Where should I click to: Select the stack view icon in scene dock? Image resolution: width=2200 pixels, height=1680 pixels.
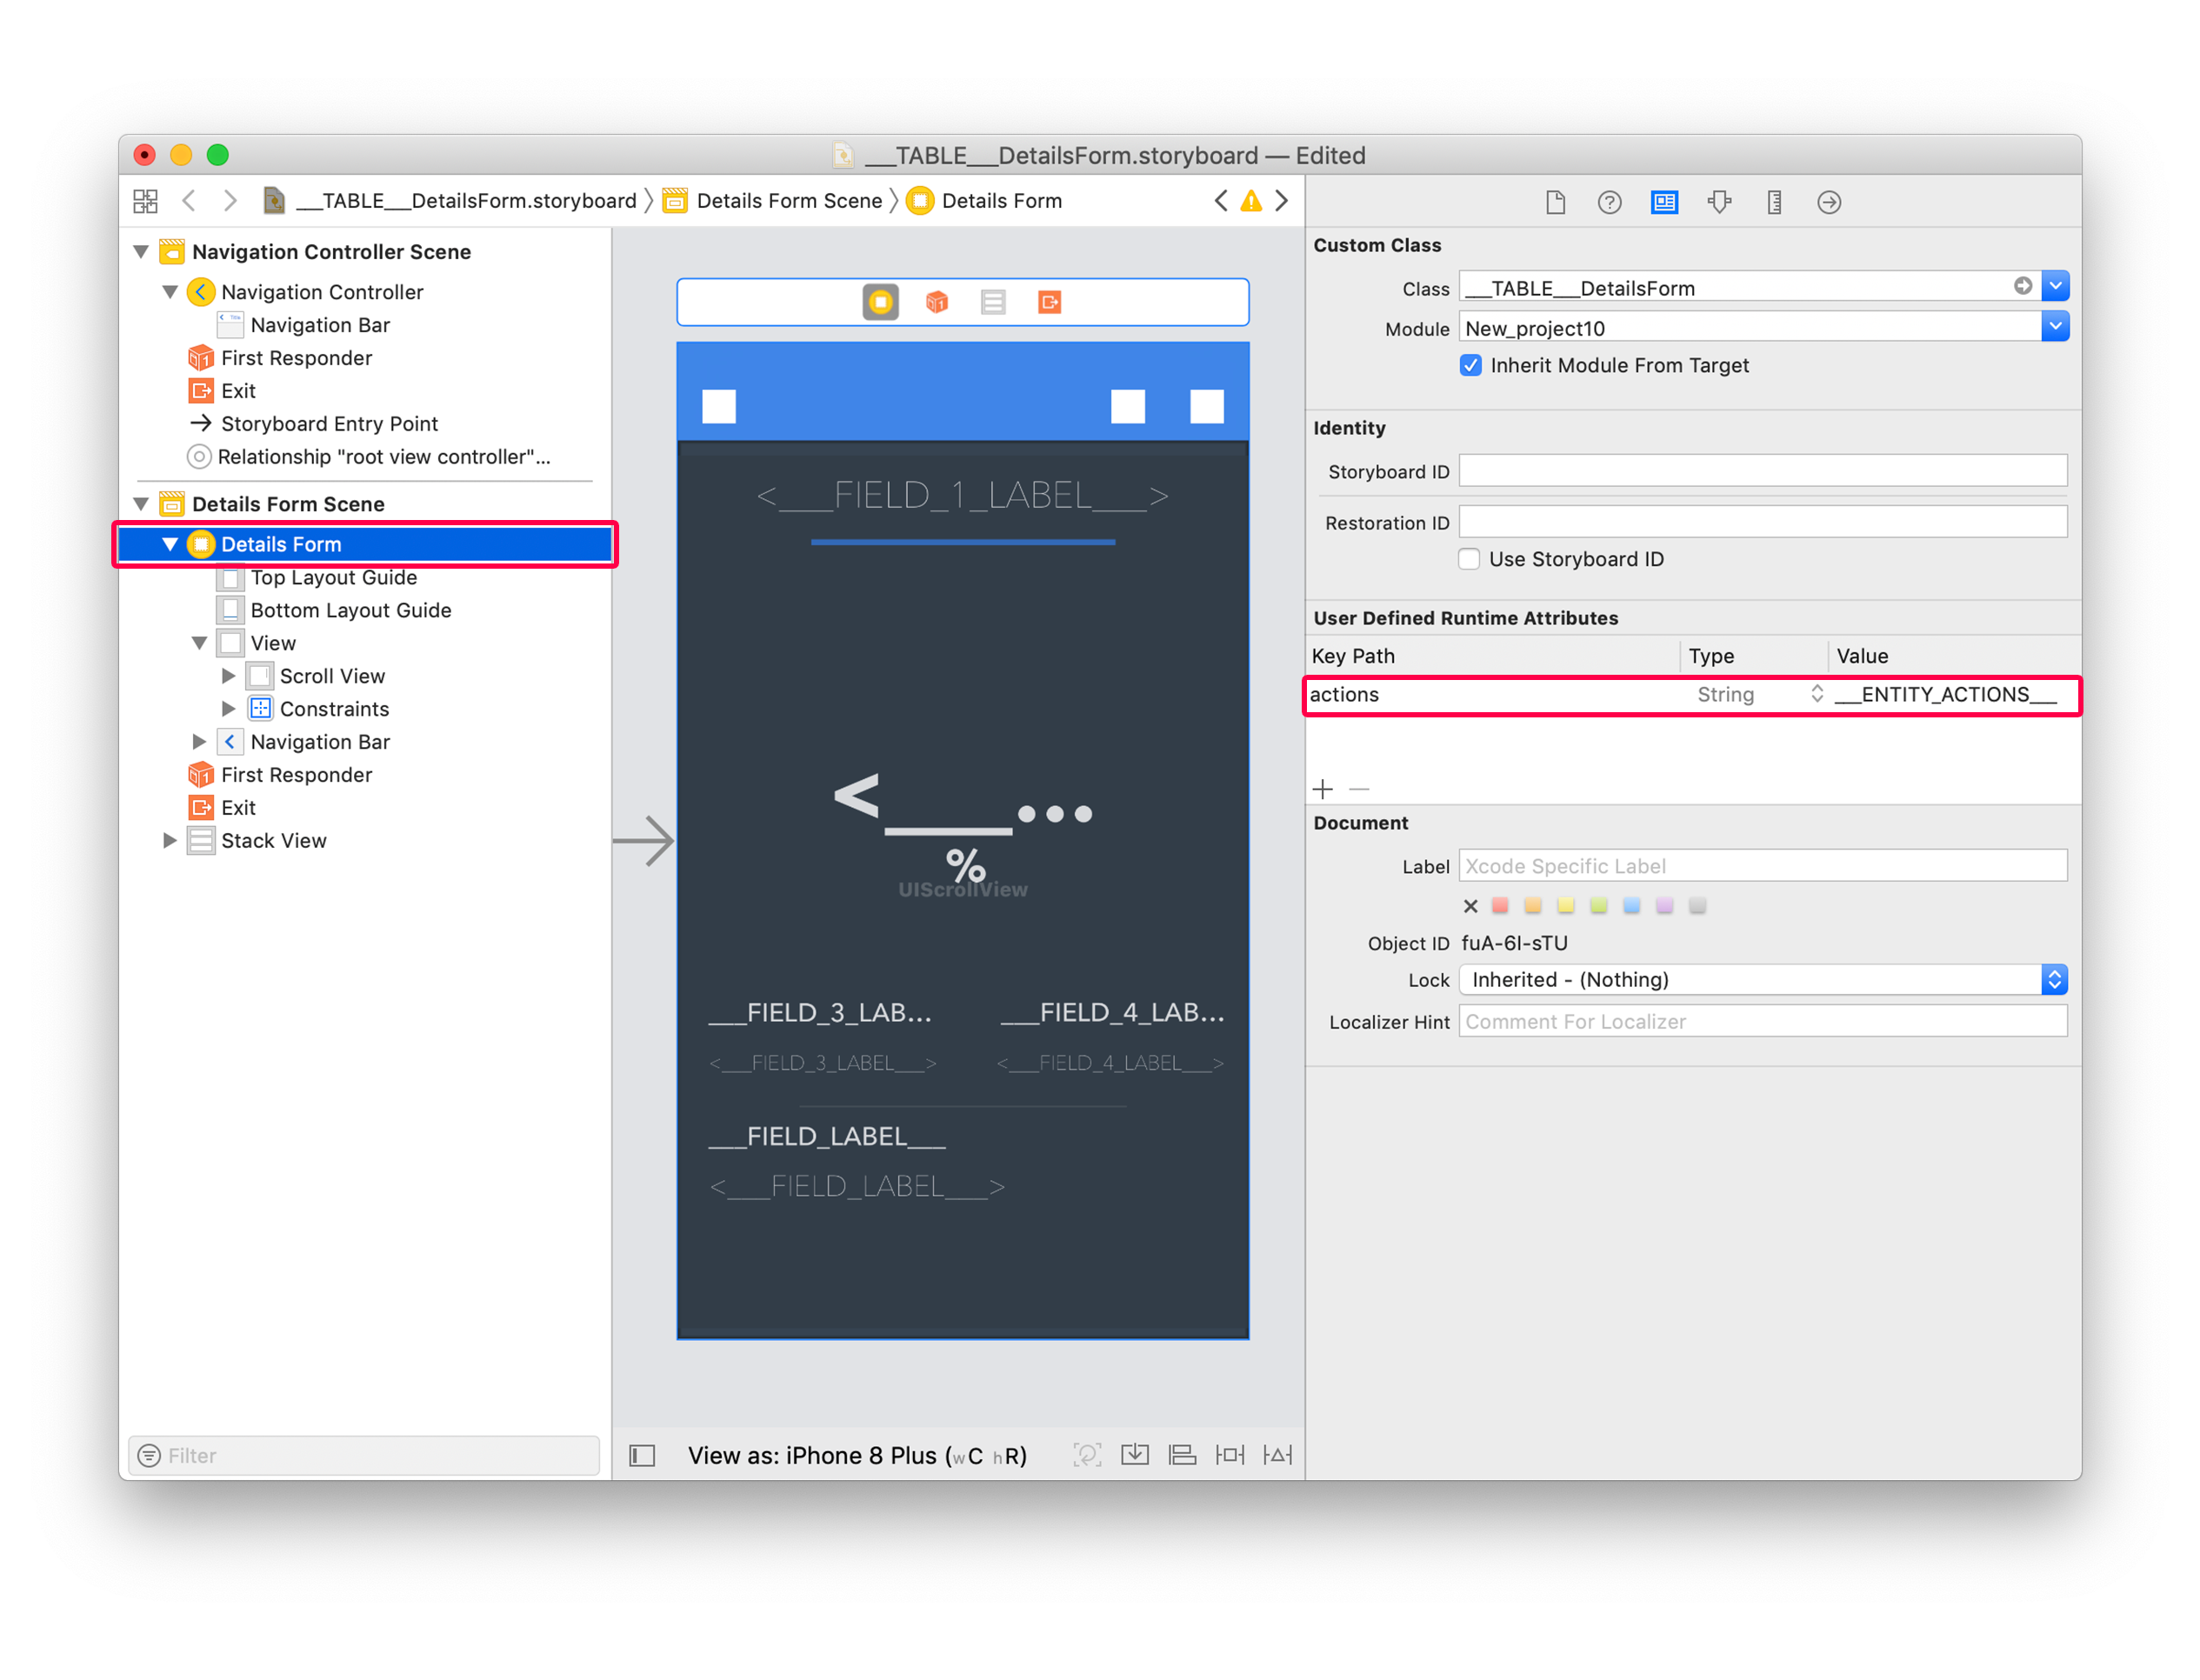pos(993,302)
